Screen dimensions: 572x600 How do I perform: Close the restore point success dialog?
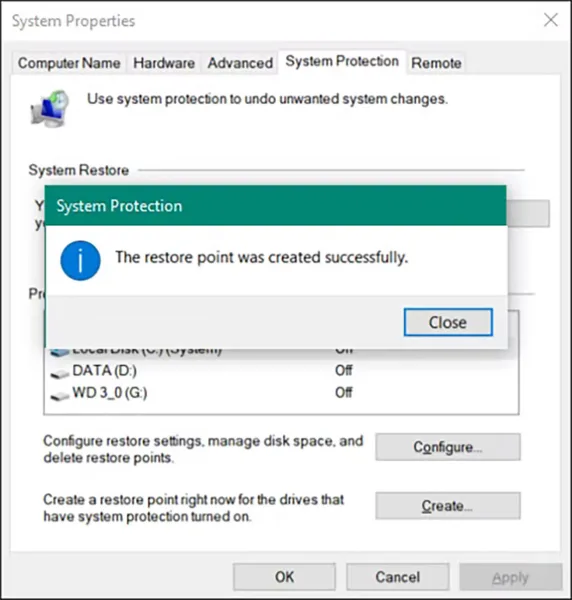(x=448, y=322)
